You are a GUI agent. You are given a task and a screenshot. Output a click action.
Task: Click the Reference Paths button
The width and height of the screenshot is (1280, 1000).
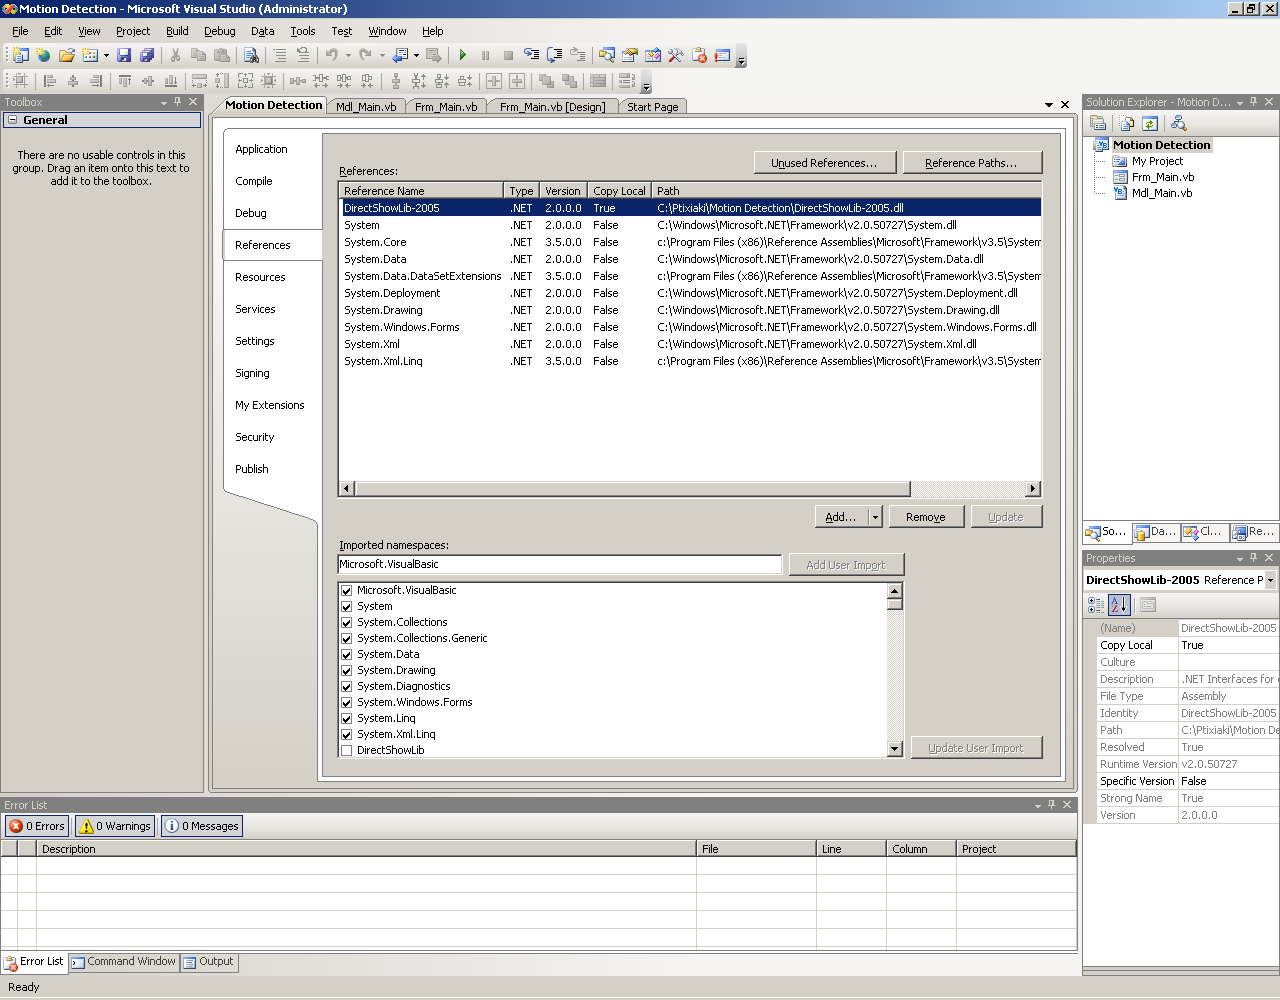point(971,163)
